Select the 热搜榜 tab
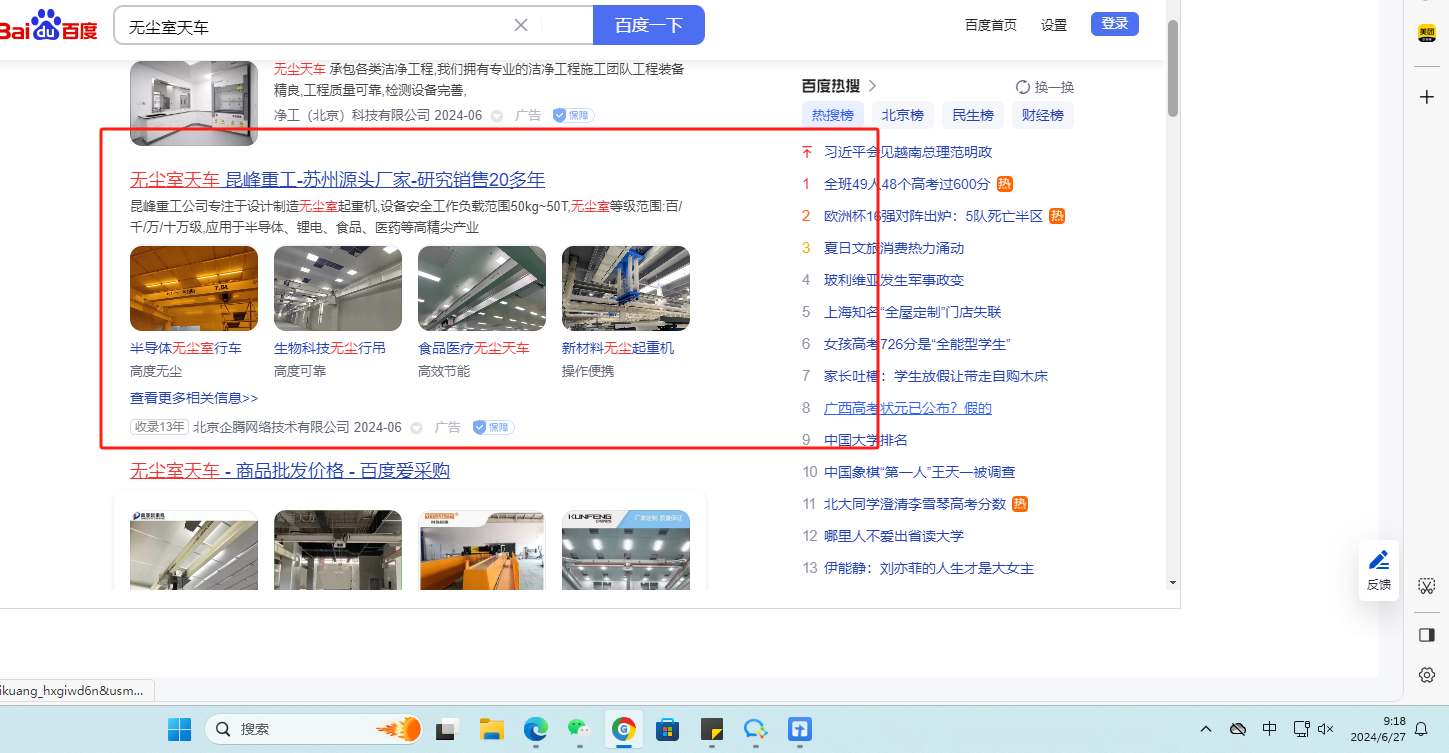The height and width of the screenshot is (753, 1449). pos(833,115)
